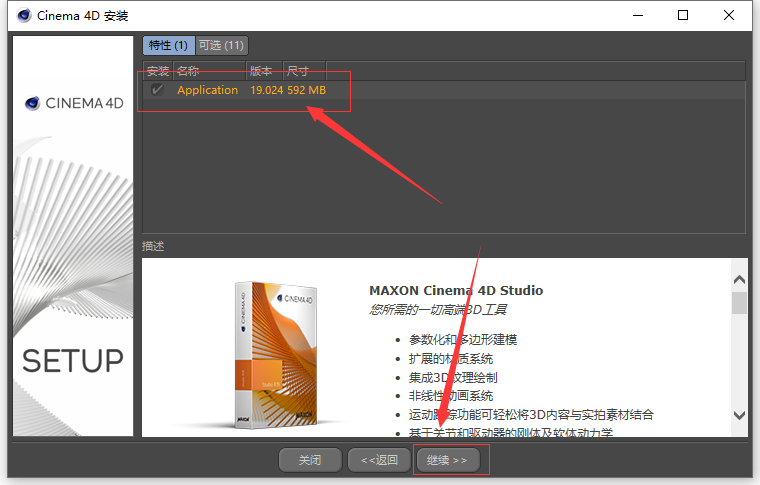Continue with 继续 >> button

(447, 460)
